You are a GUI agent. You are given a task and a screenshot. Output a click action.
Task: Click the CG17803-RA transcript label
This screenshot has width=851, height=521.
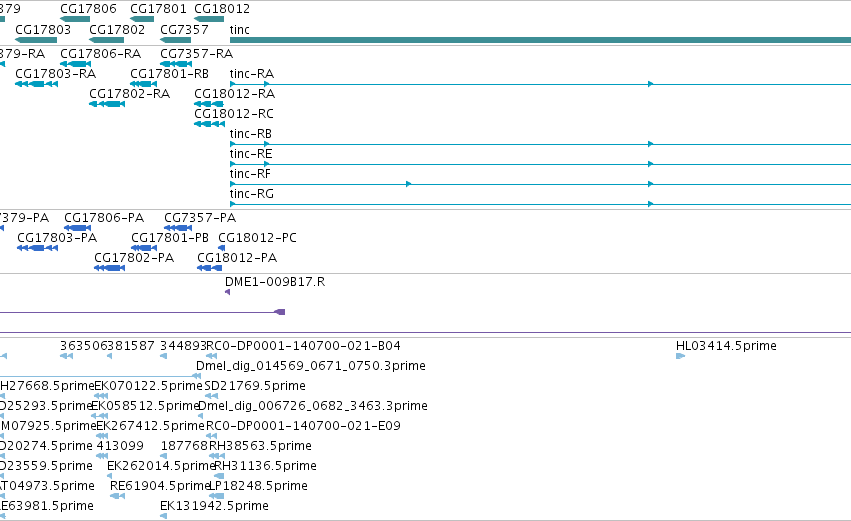click(x=55, y=74)
